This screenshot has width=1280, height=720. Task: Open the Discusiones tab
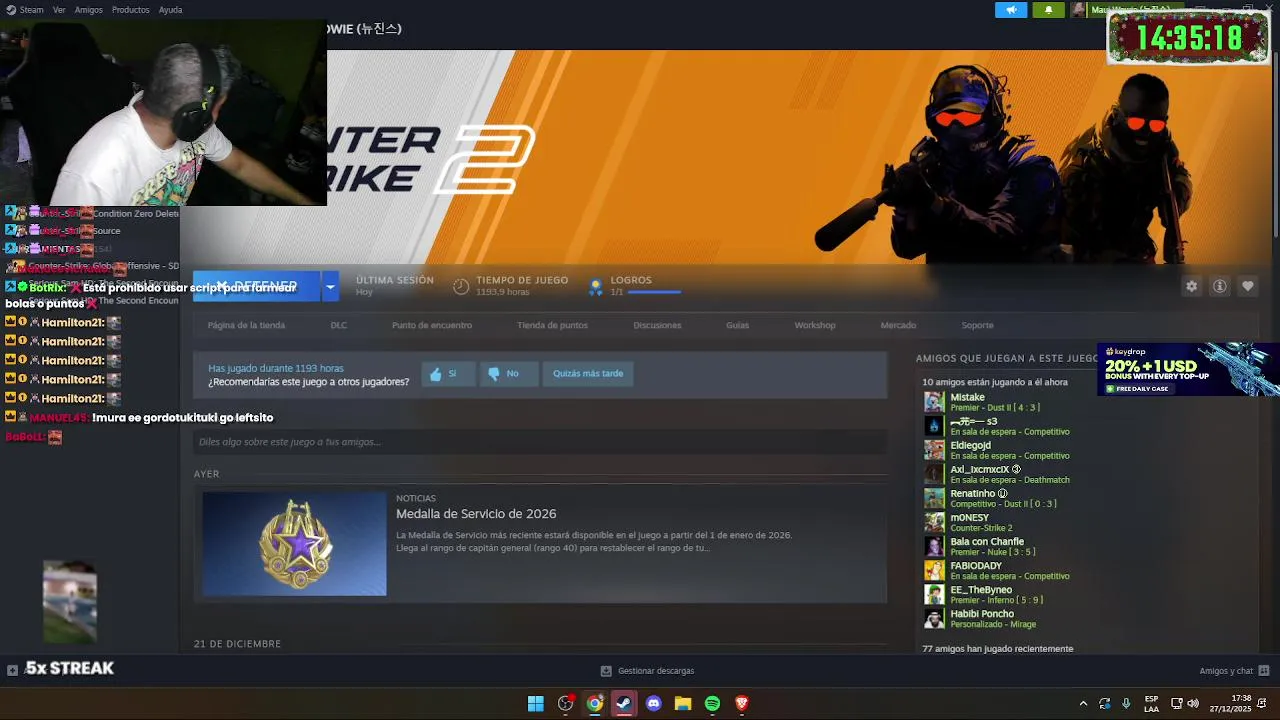657,325
